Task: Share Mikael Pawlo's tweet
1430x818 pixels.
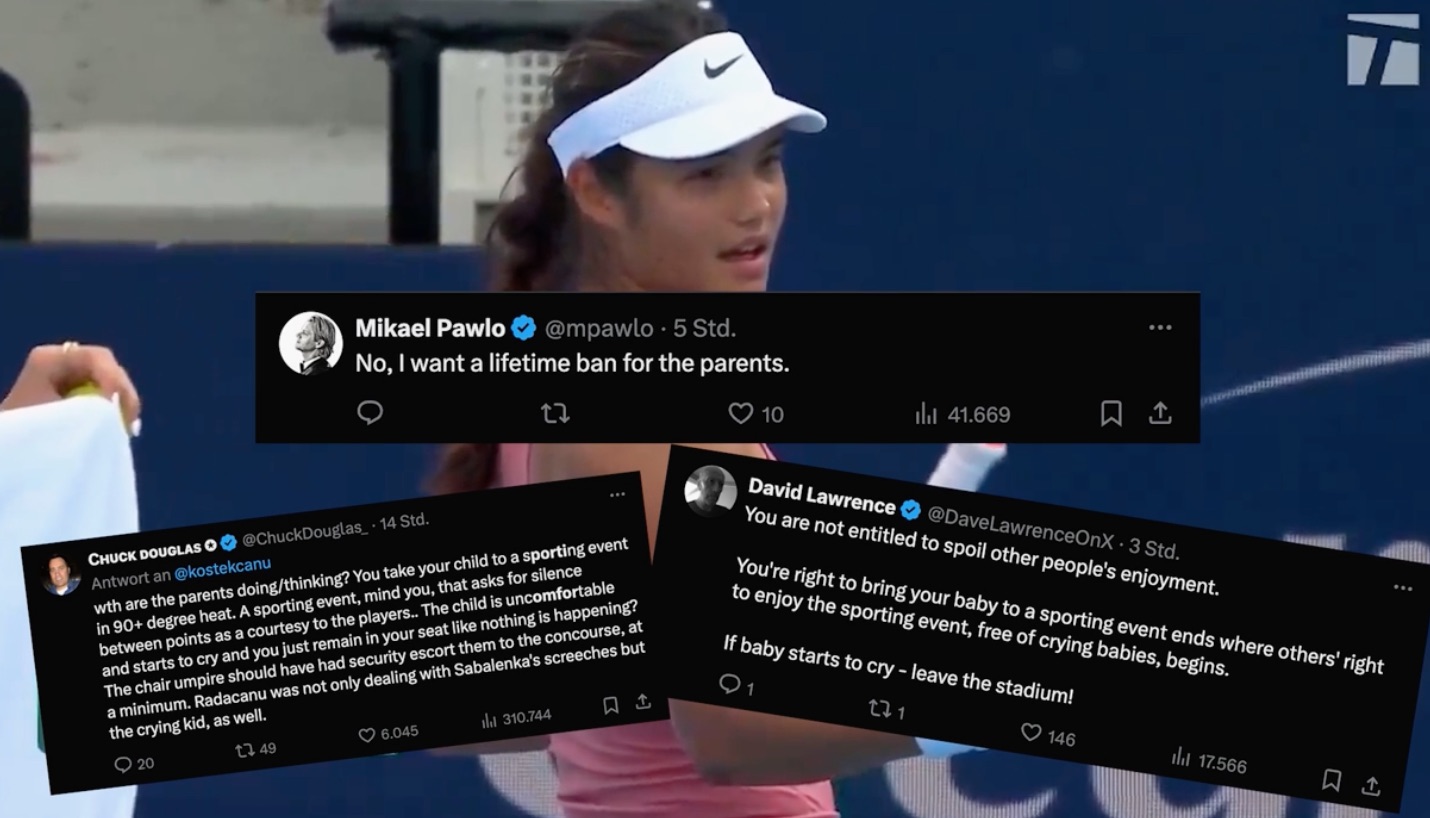Action: pos(1159,413)
